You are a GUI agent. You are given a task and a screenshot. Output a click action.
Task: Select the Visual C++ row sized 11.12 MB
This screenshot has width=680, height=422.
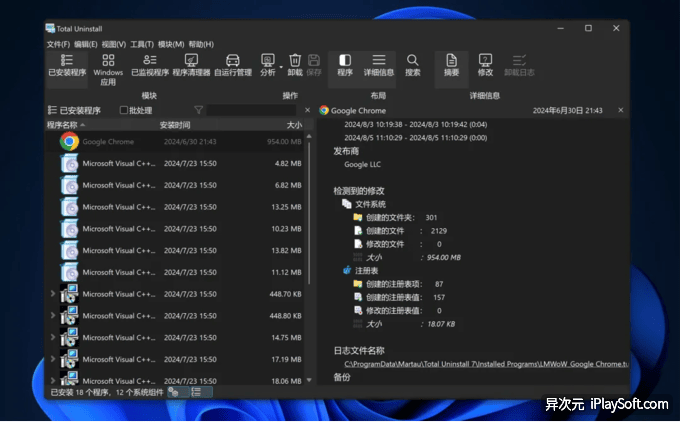click(175, 272)
